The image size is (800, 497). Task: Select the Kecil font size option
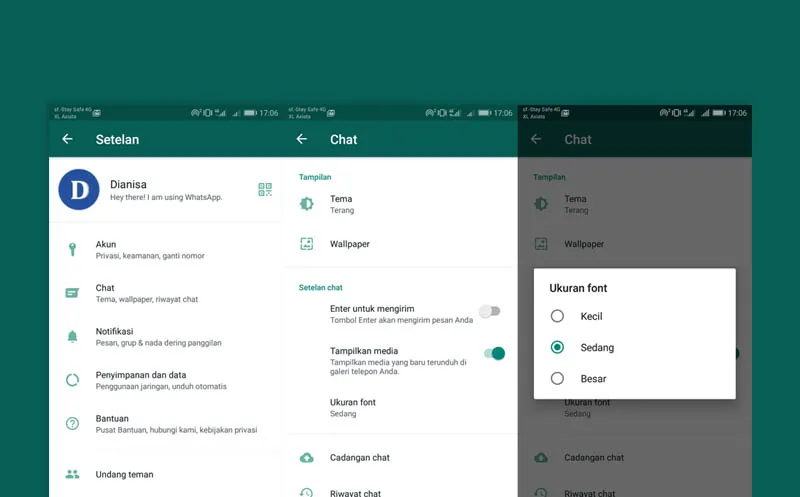pyautogui.click(x=557, y=316)
